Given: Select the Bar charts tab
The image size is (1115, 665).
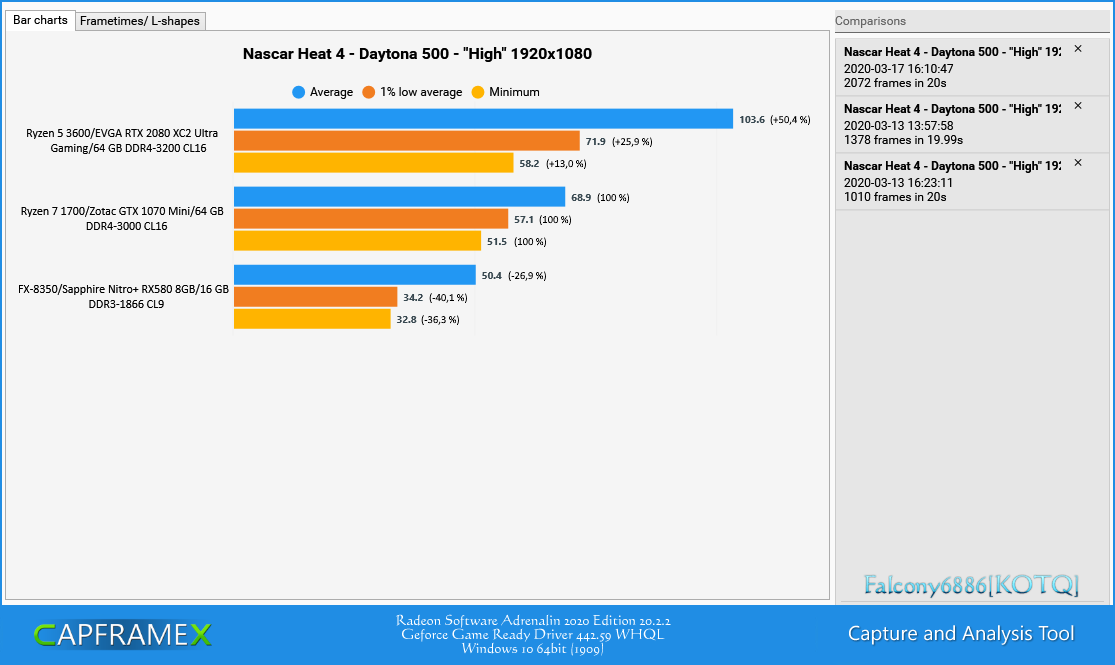Looking at the screenshot, I should pyautogui.click(x=40, y=20).
